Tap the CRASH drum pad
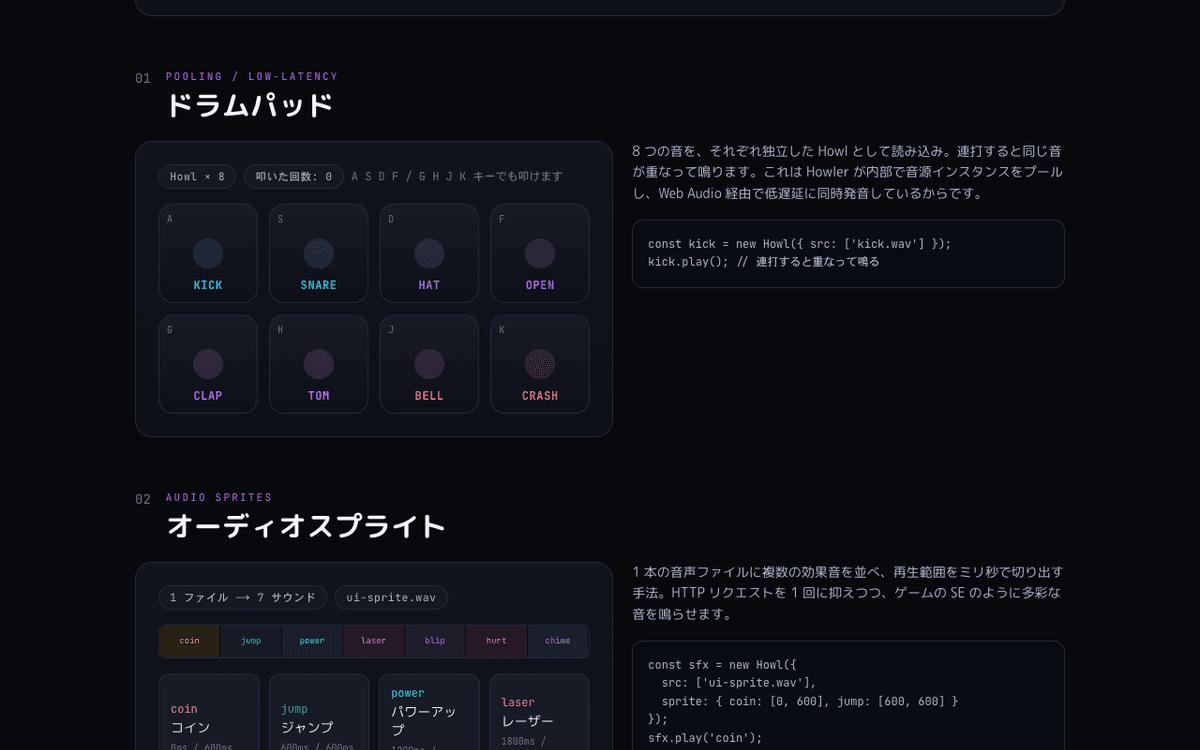Screen dimensions: 1200x750 (x=540, y=364)
